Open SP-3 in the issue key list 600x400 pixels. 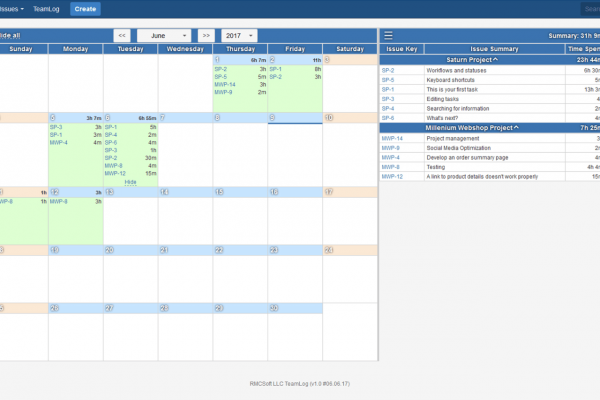388,99
